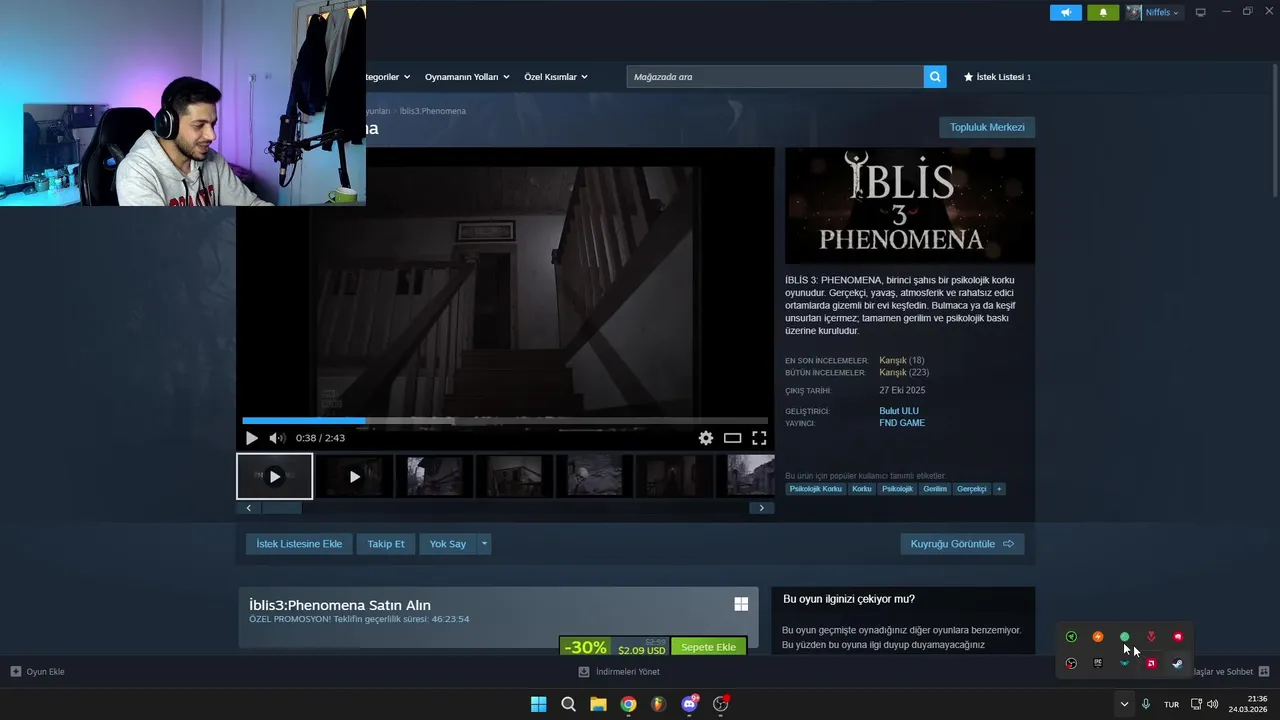
Task: Open Big Picture mode monitor icon
Action: pyautogui.click(x=1201, y=12)
